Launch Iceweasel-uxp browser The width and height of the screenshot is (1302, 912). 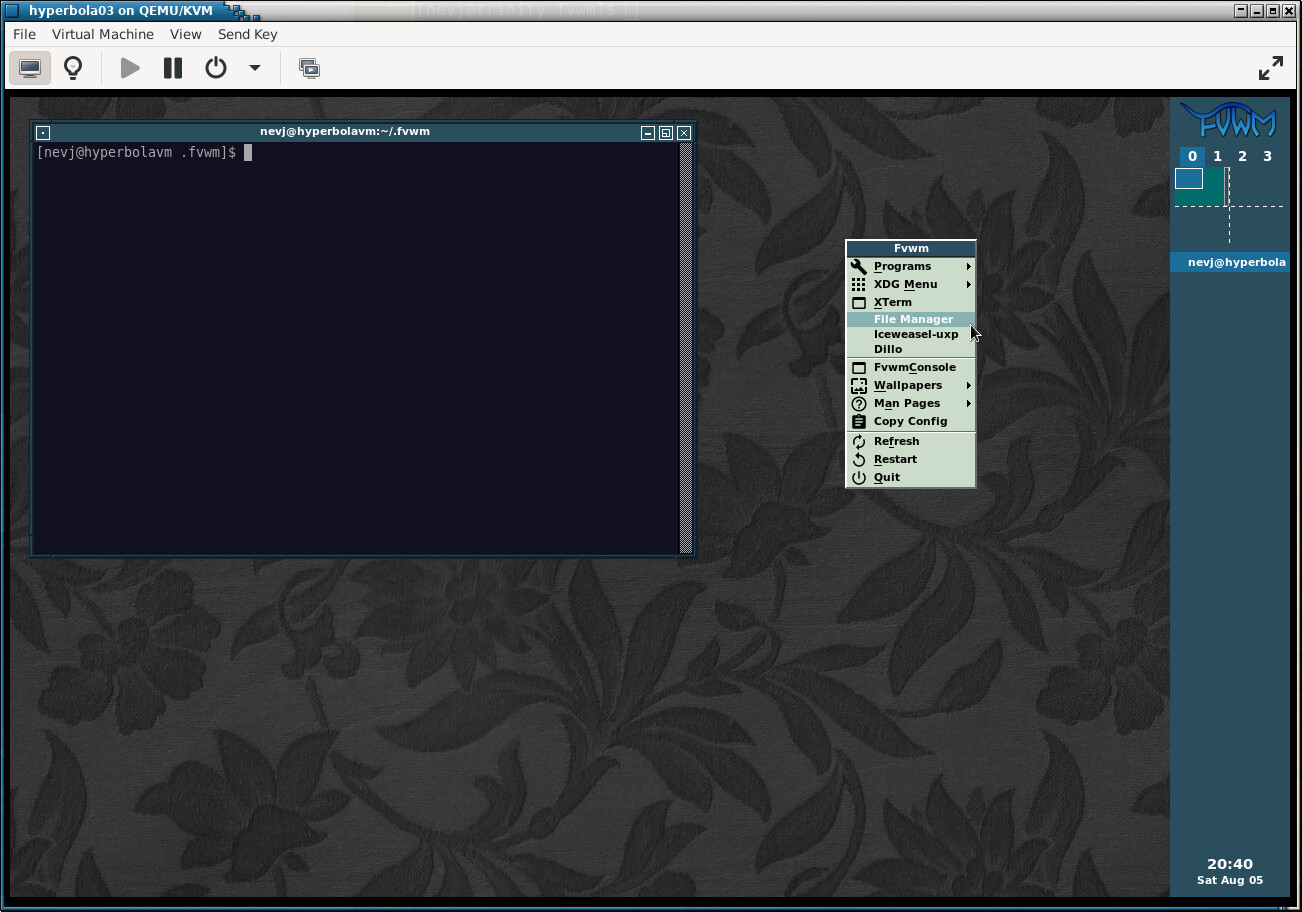click(911, 334)
